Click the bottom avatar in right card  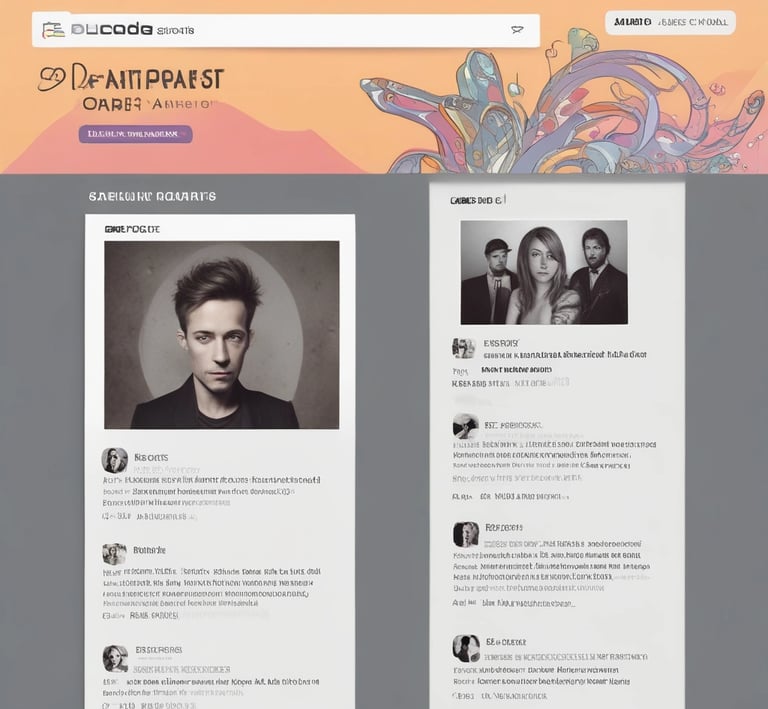click(466, 648)
